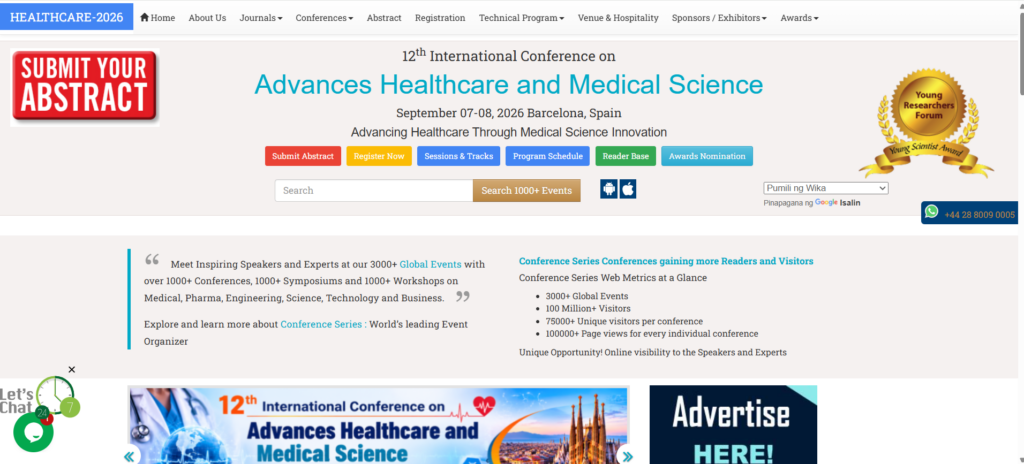
Task: Click the Submit Your Abstract red image
Action: tap(84, 87)
